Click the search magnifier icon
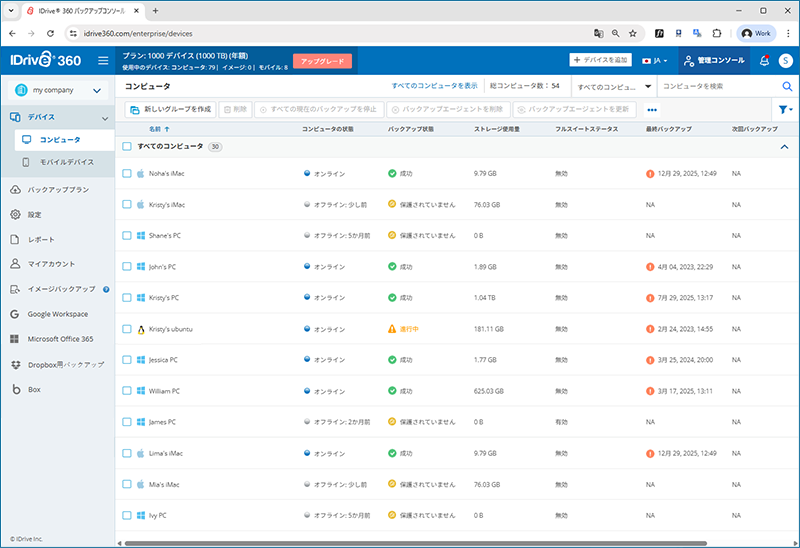800x548 pixels. (786, 86)
